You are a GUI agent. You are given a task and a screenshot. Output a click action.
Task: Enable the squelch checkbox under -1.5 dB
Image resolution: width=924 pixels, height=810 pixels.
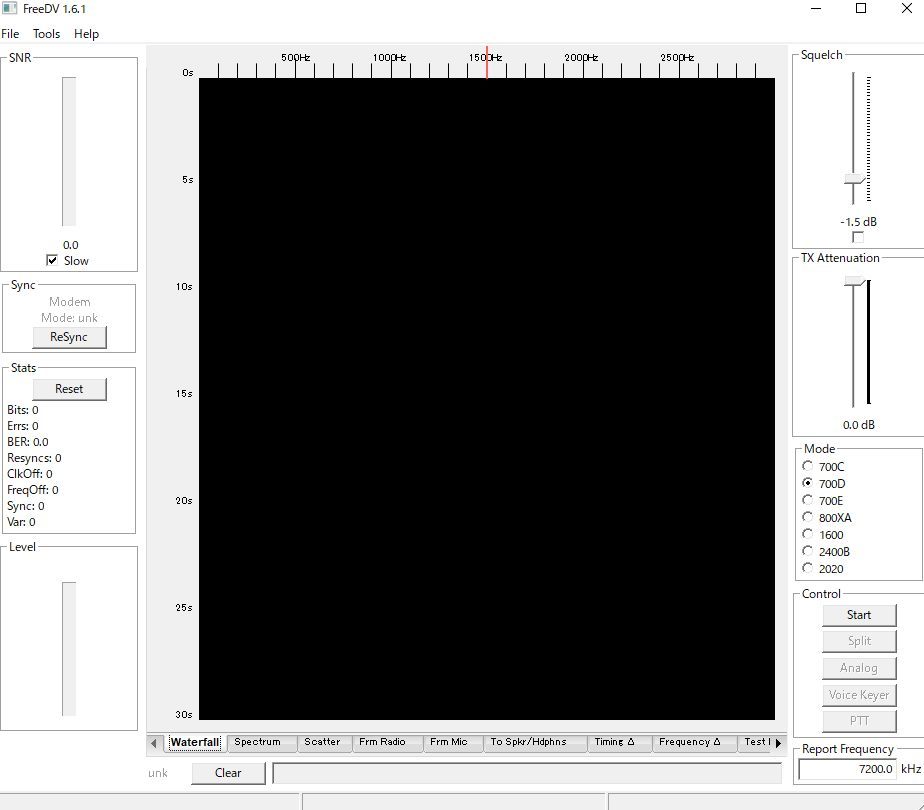click(x=858, y=237)
